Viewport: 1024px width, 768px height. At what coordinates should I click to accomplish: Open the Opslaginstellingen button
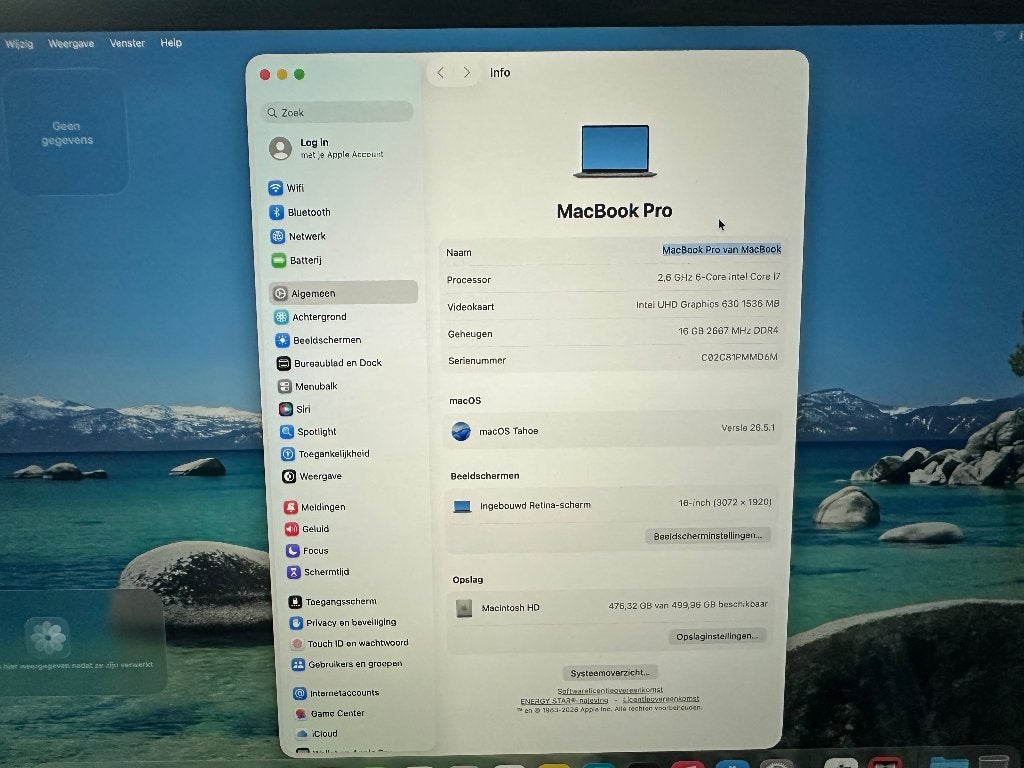(717, 636)
